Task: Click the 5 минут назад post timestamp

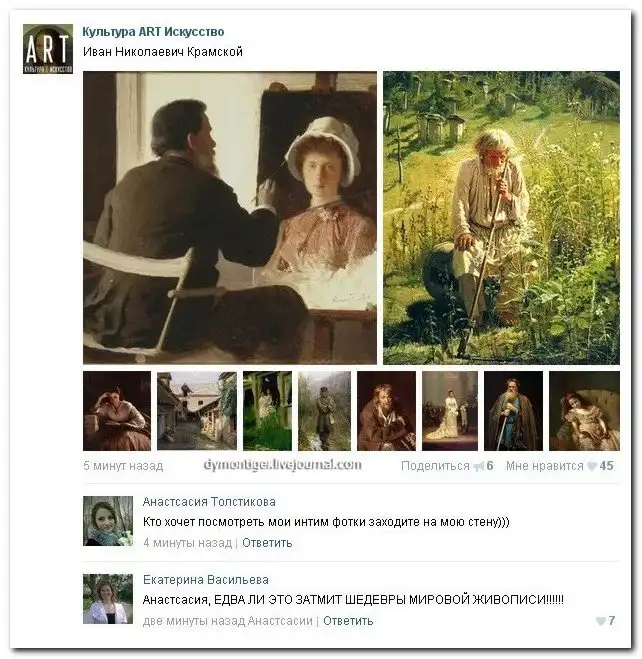Action: point(122,466)
